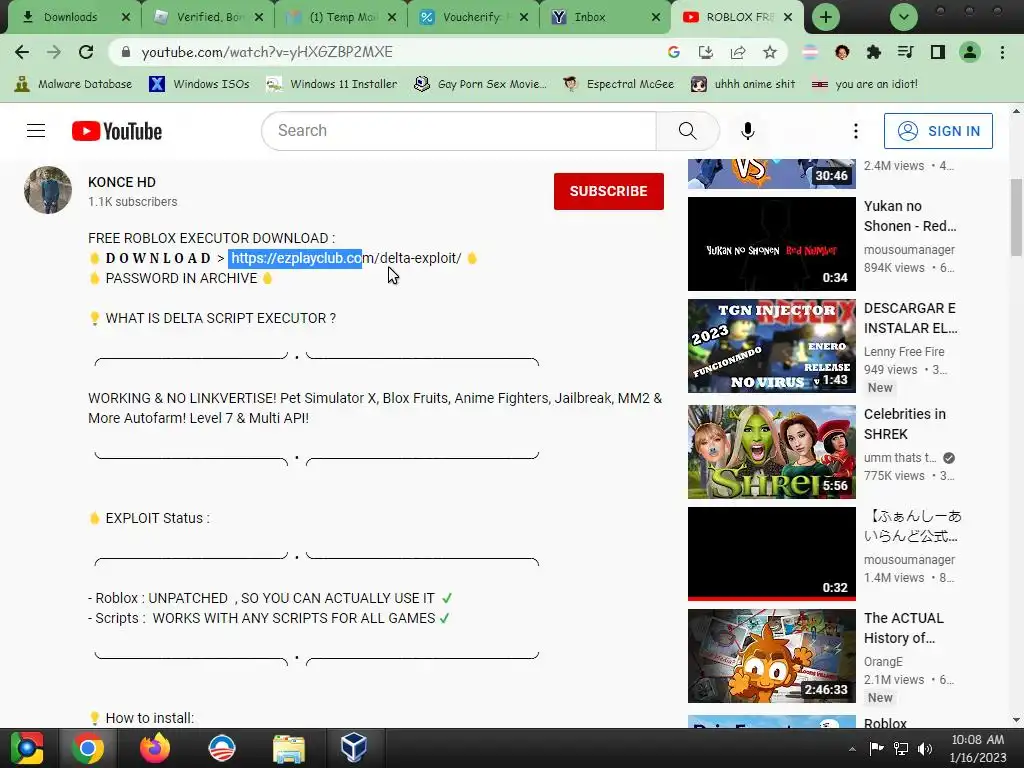Click the install/download page icon in address bar
This screenshot has height=768, width=1024.
(x=705, y=52)
